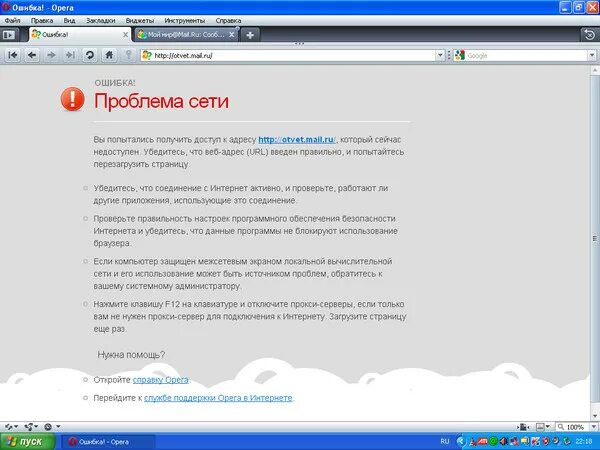Click the vertical scrollbar up arrow

click(x=595, y=71)
